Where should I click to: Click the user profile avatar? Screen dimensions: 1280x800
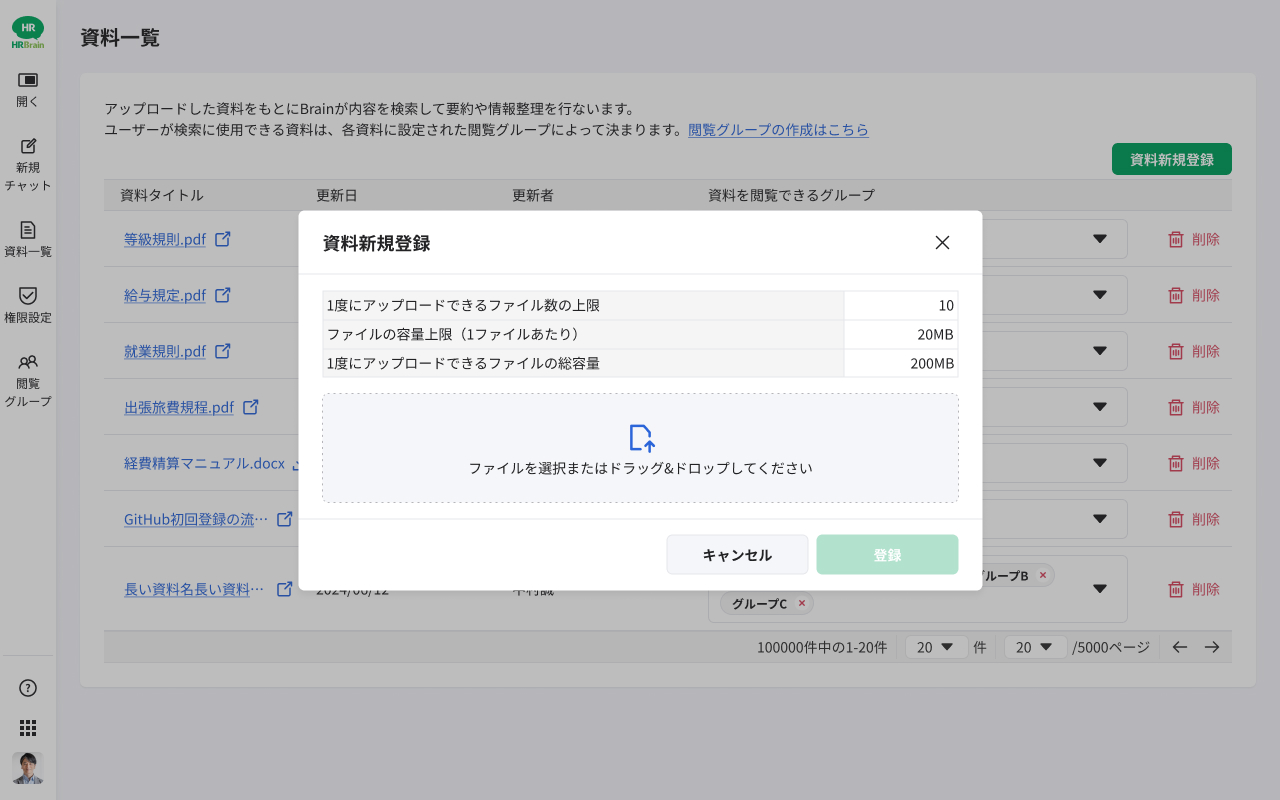pyautogui.click(x=28, y=768)
